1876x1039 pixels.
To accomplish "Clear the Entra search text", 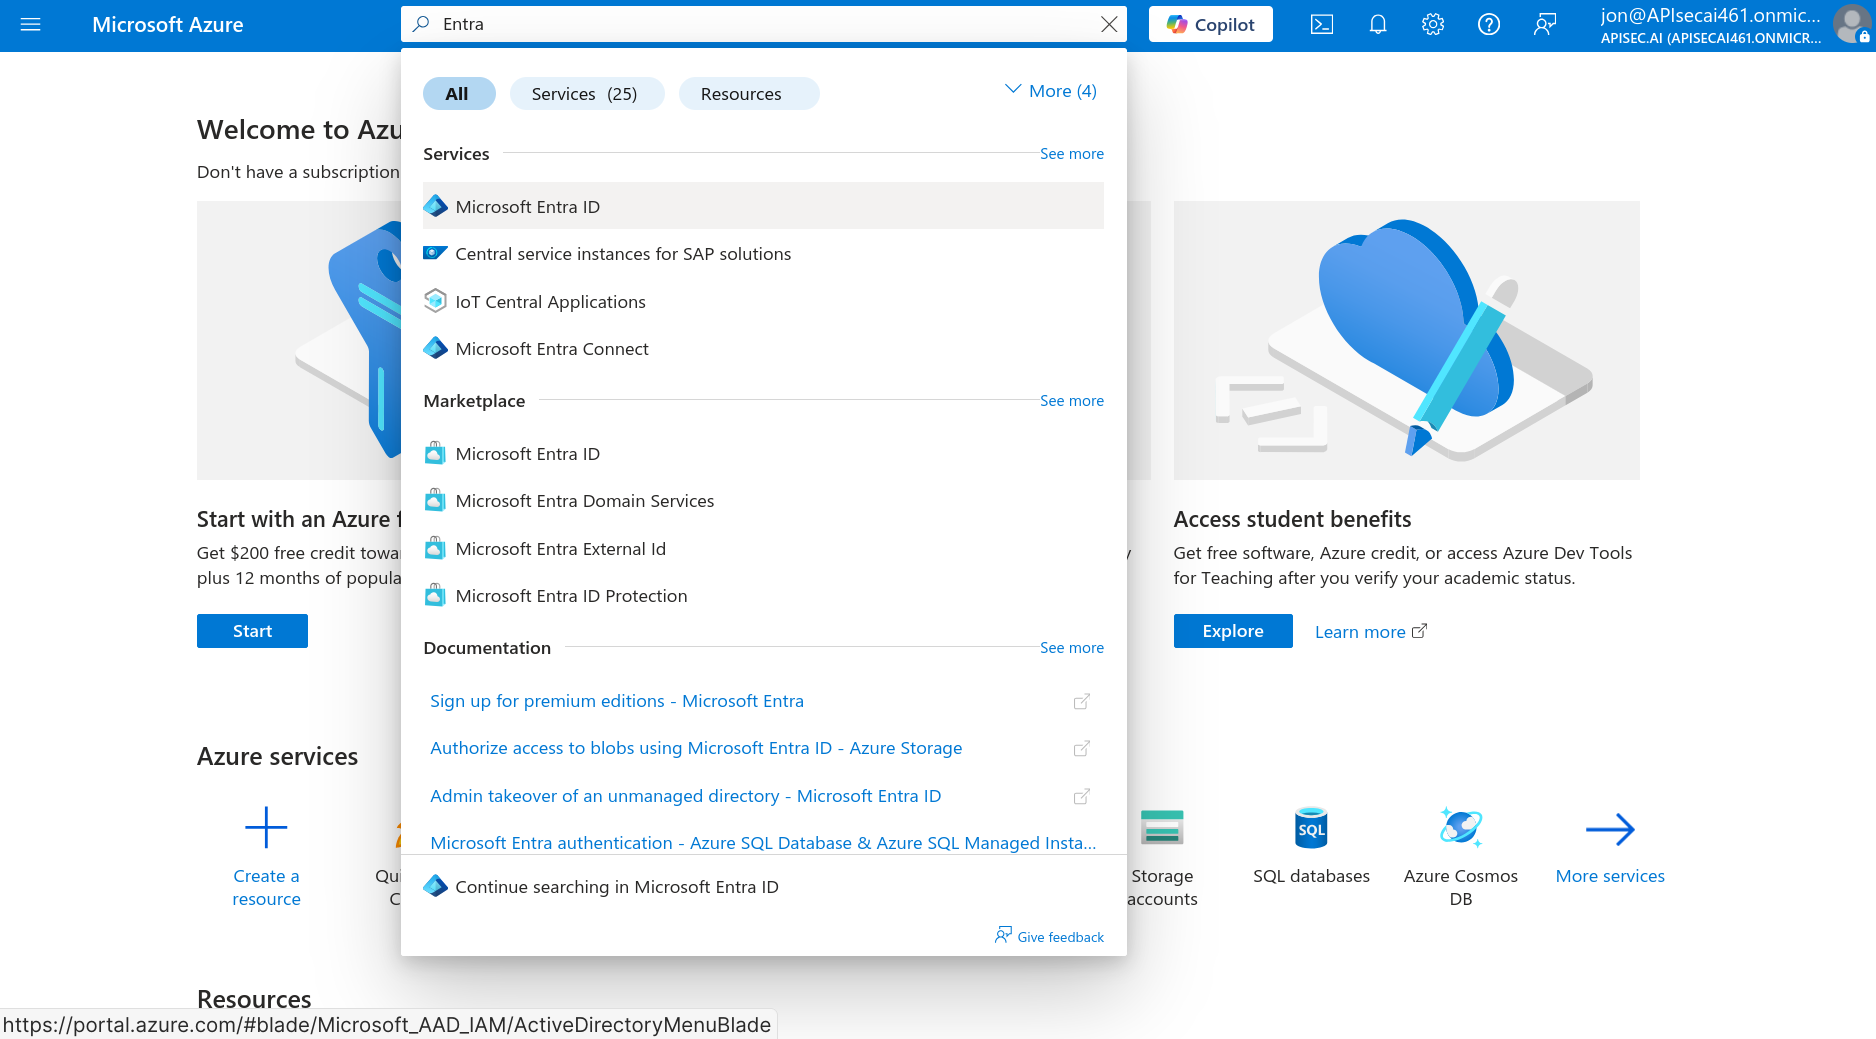I will 1109,24.
